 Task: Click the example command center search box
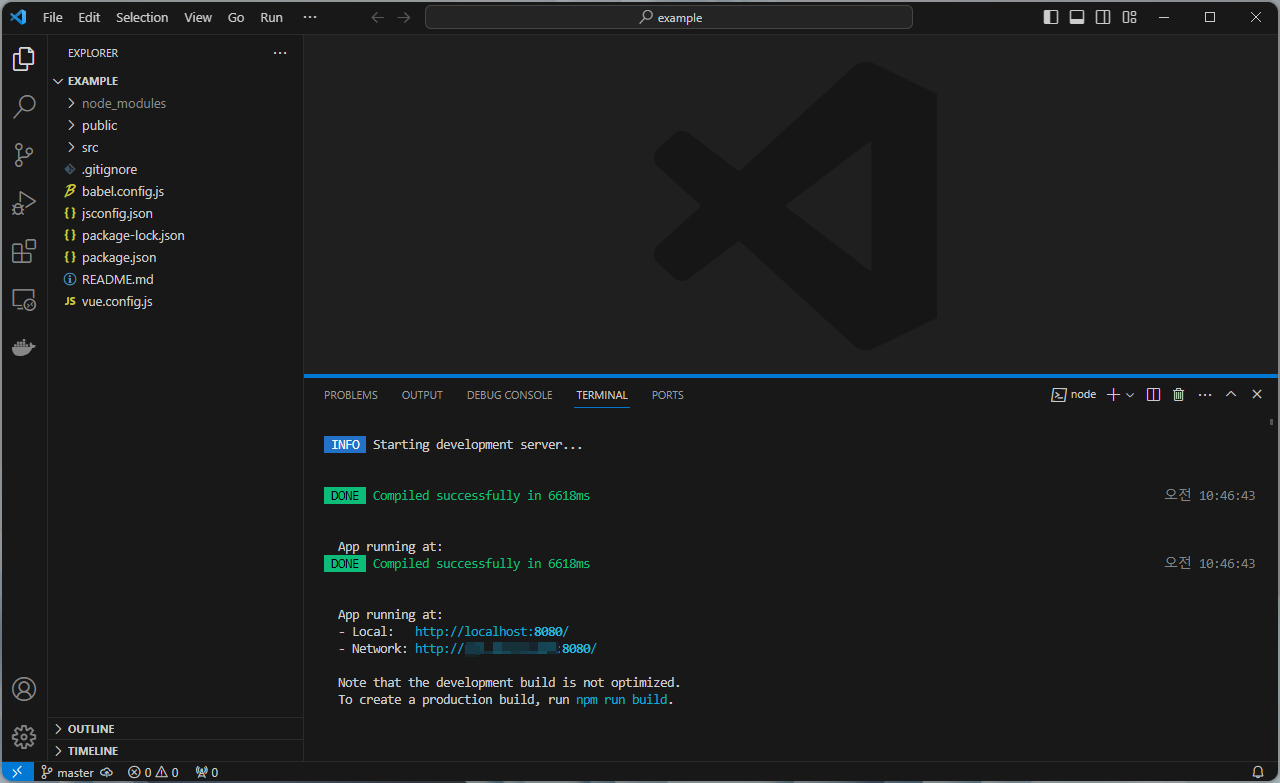coord(669,17)
